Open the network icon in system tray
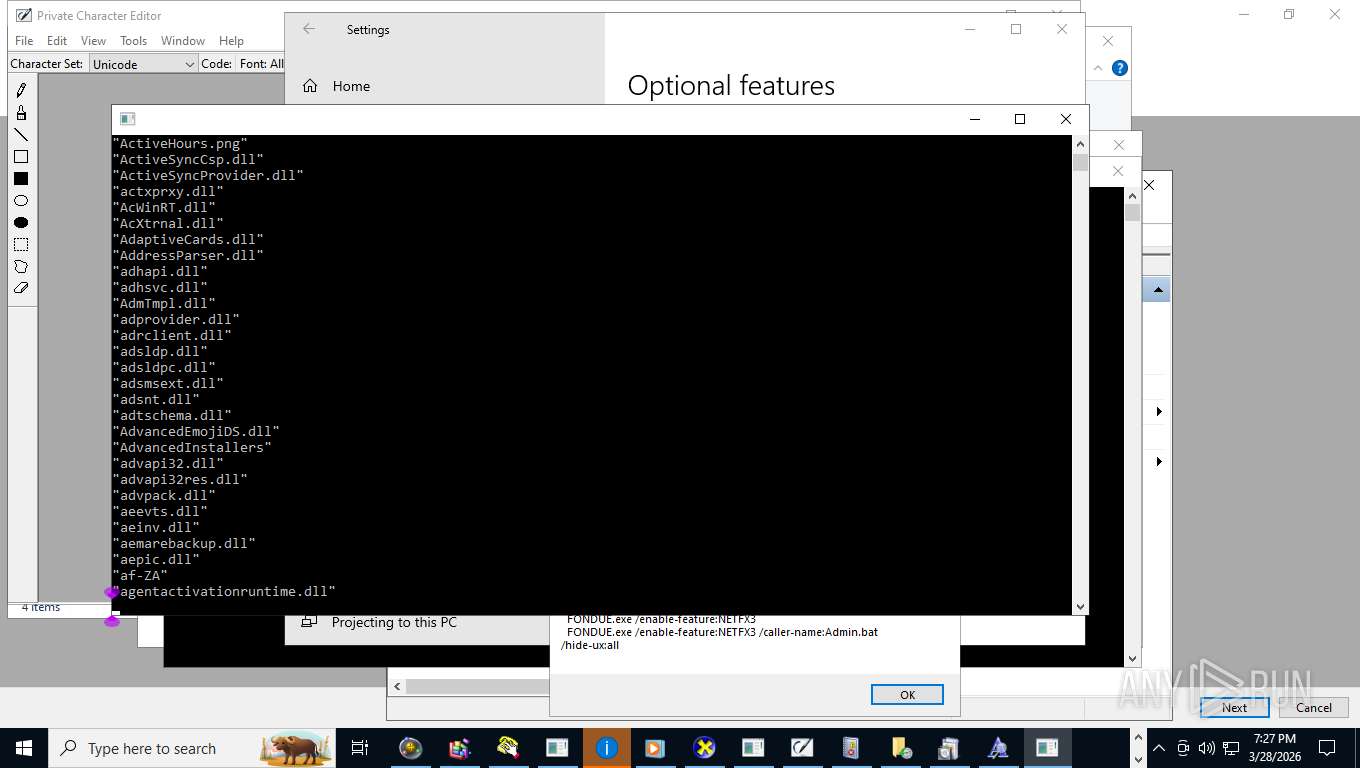 click(x=1231, y=748)
